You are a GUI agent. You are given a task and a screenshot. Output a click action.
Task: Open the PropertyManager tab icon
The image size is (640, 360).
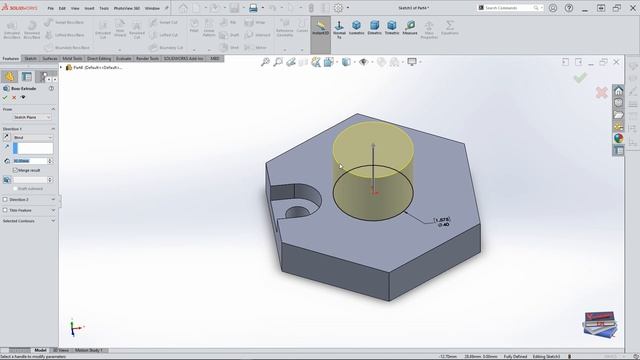[x=27, y=76]
